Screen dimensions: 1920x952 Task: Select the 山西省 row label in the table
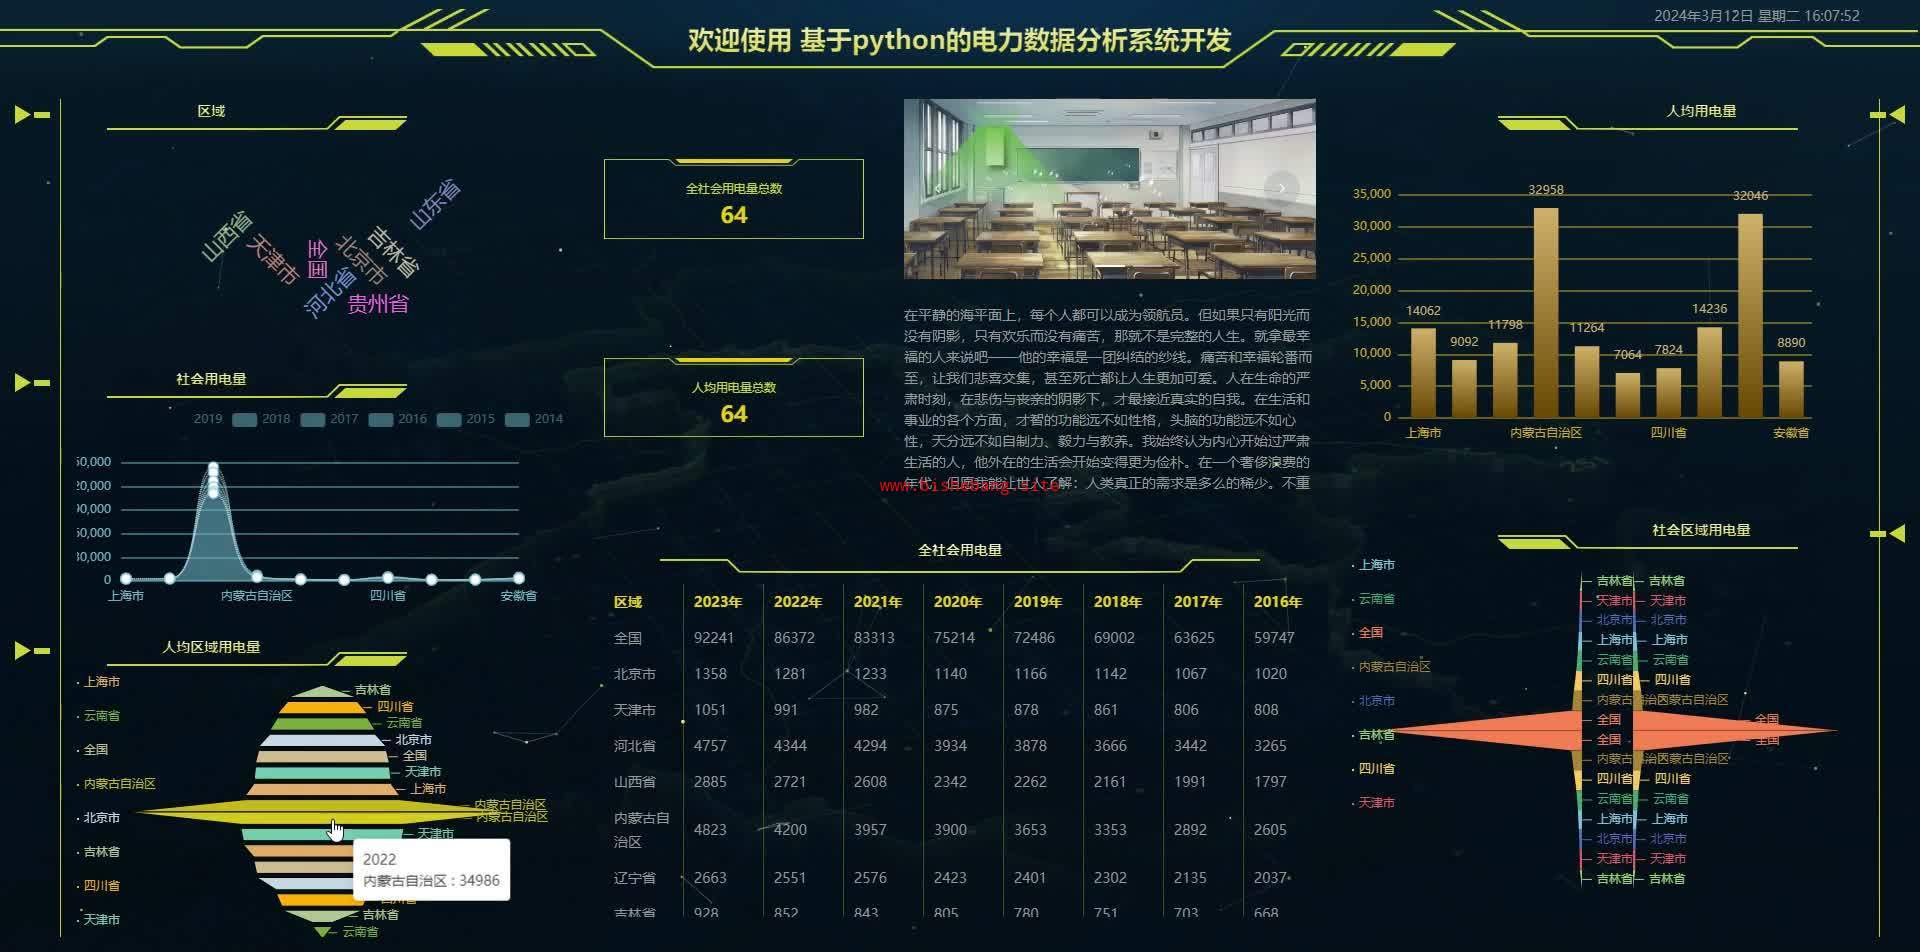tap(635, 782)
